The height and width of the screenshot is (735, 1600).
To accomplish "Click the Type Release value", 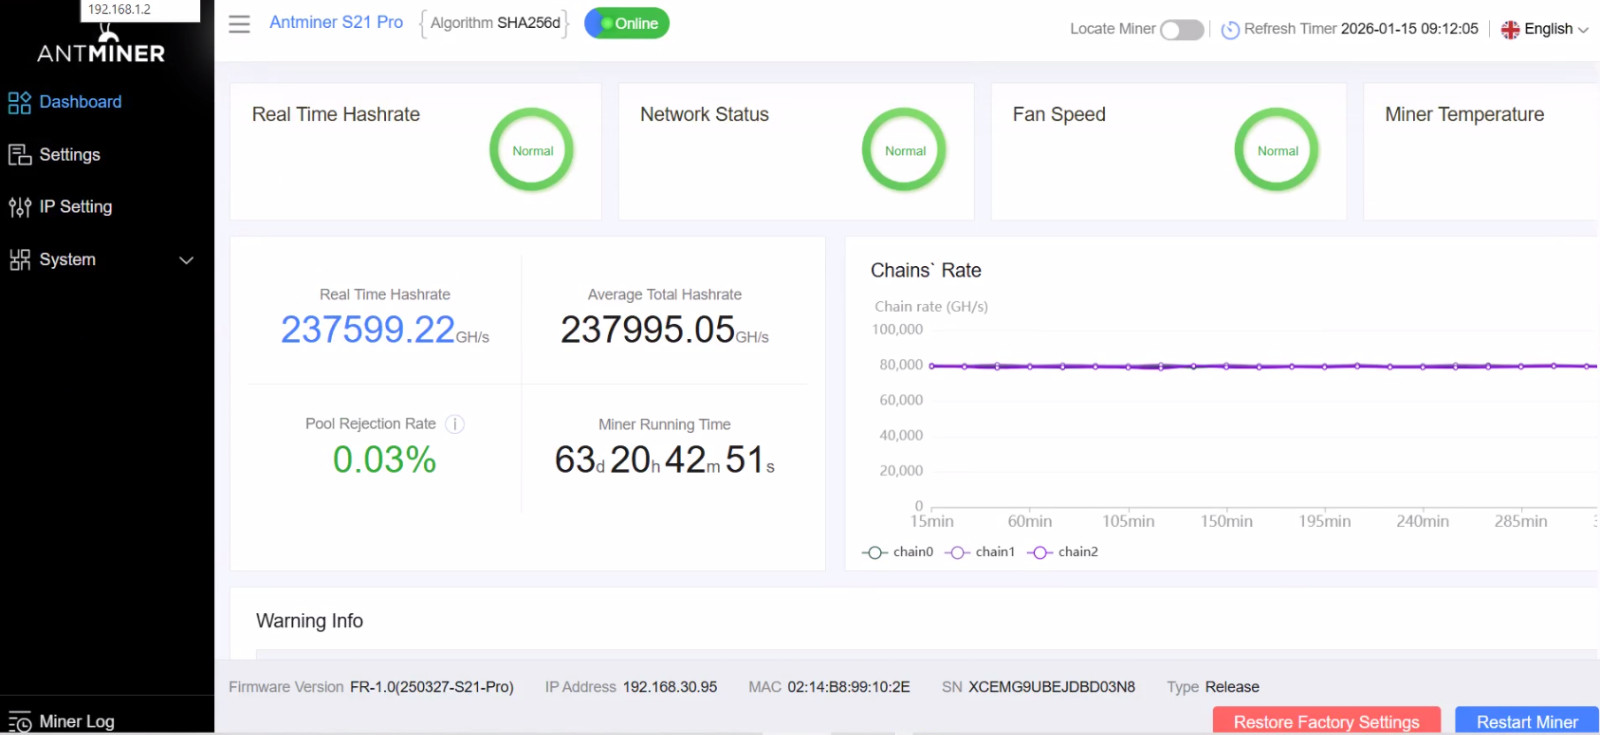I will tap(1232, 687).
